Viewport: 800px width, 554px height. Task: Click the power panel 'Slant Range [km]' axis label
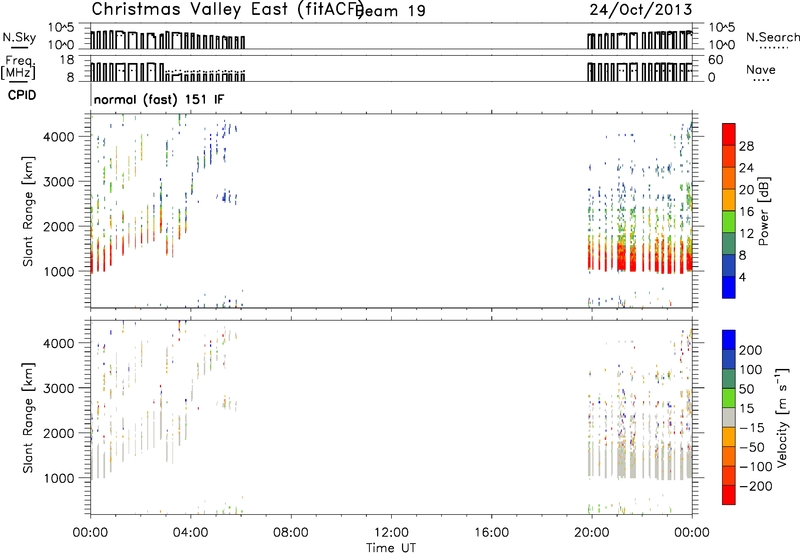coord(28,211)
